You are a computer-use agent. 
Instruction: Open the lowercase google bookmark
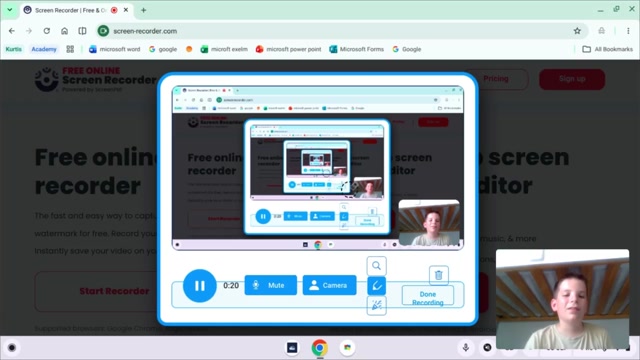163,49
